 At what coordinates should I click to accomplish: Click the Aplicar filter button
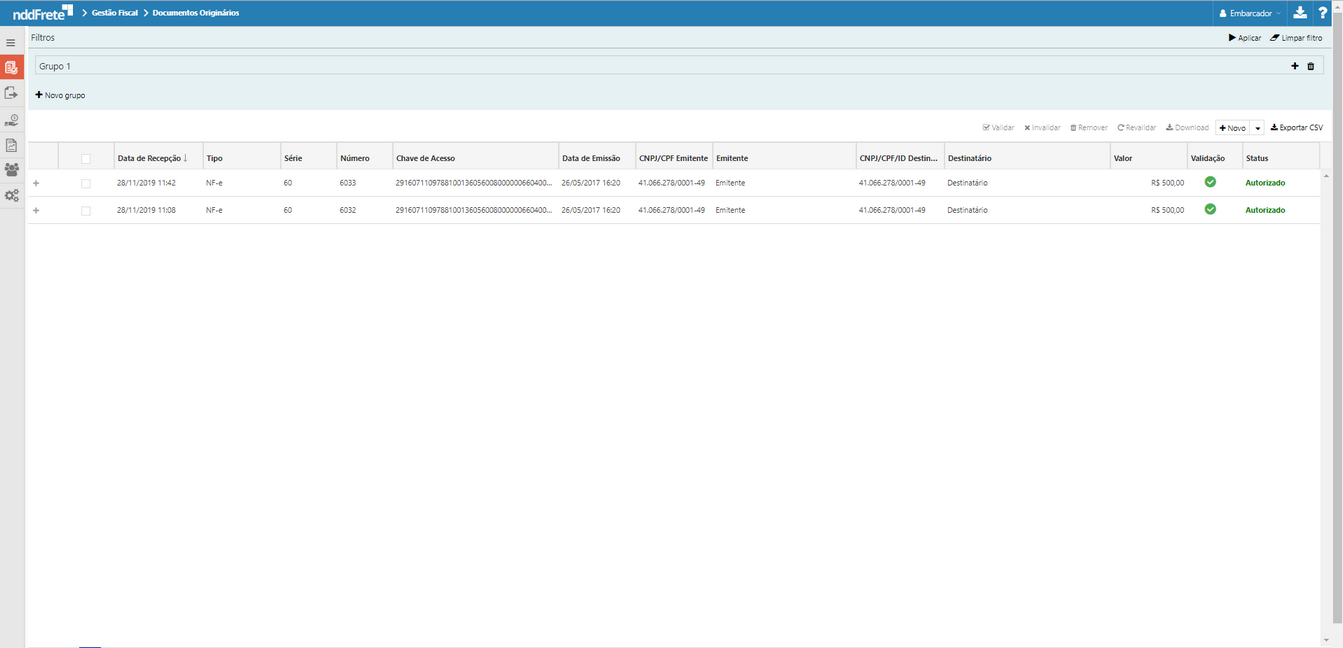(1245, 38)
